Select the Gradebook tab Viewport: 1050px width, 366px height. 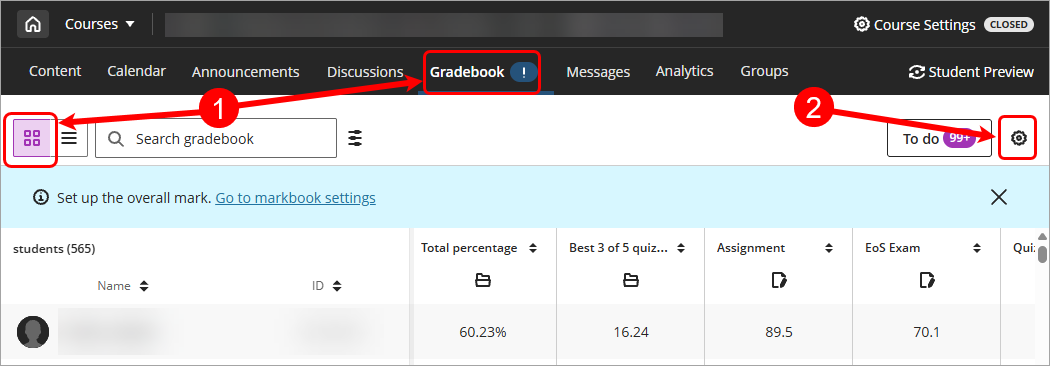(467, 72)
